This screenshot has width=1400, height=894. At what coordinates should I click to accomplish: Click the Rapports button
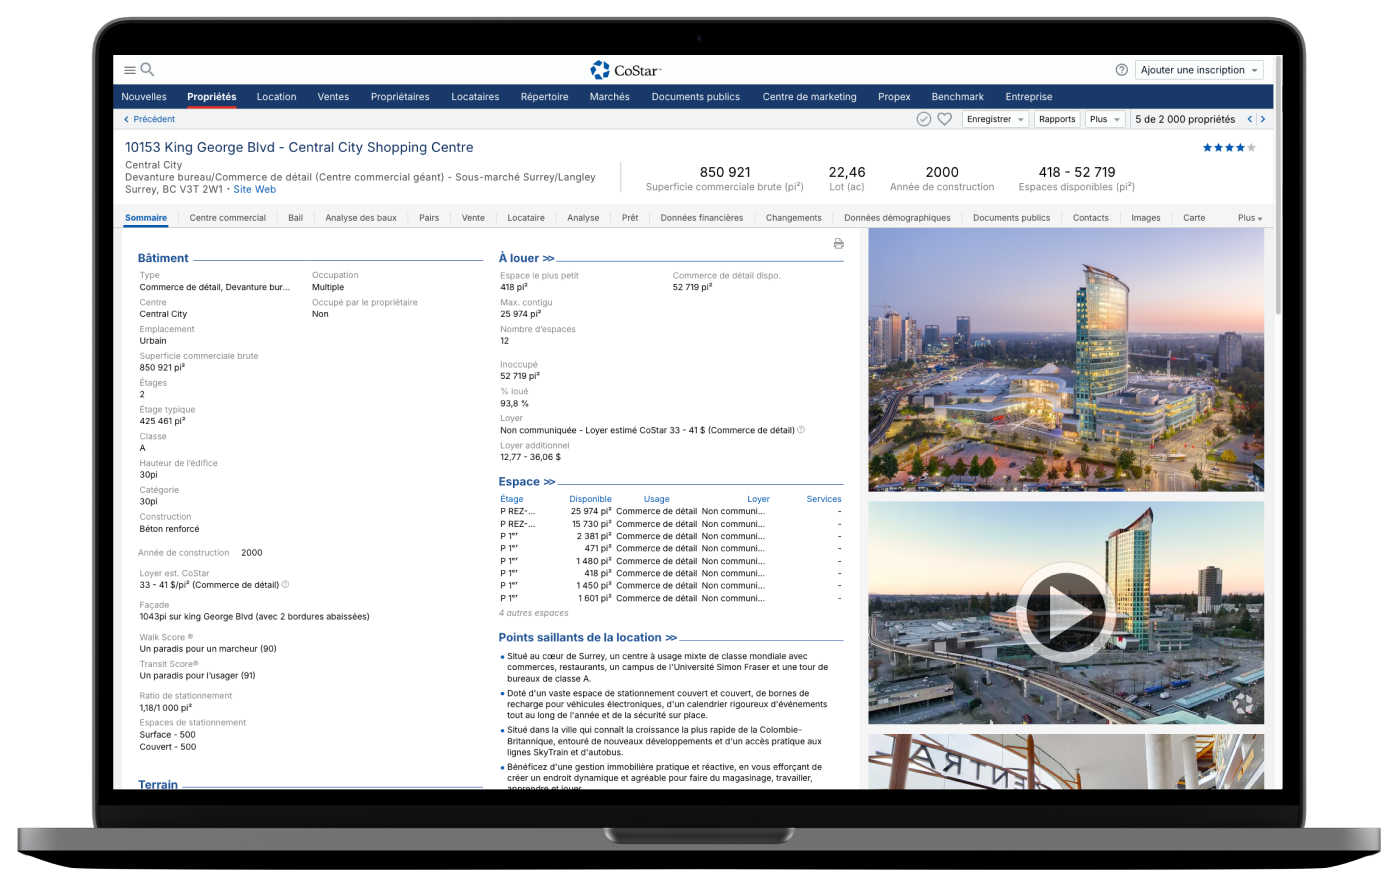pyautogui.click(x=1056, y=119)
